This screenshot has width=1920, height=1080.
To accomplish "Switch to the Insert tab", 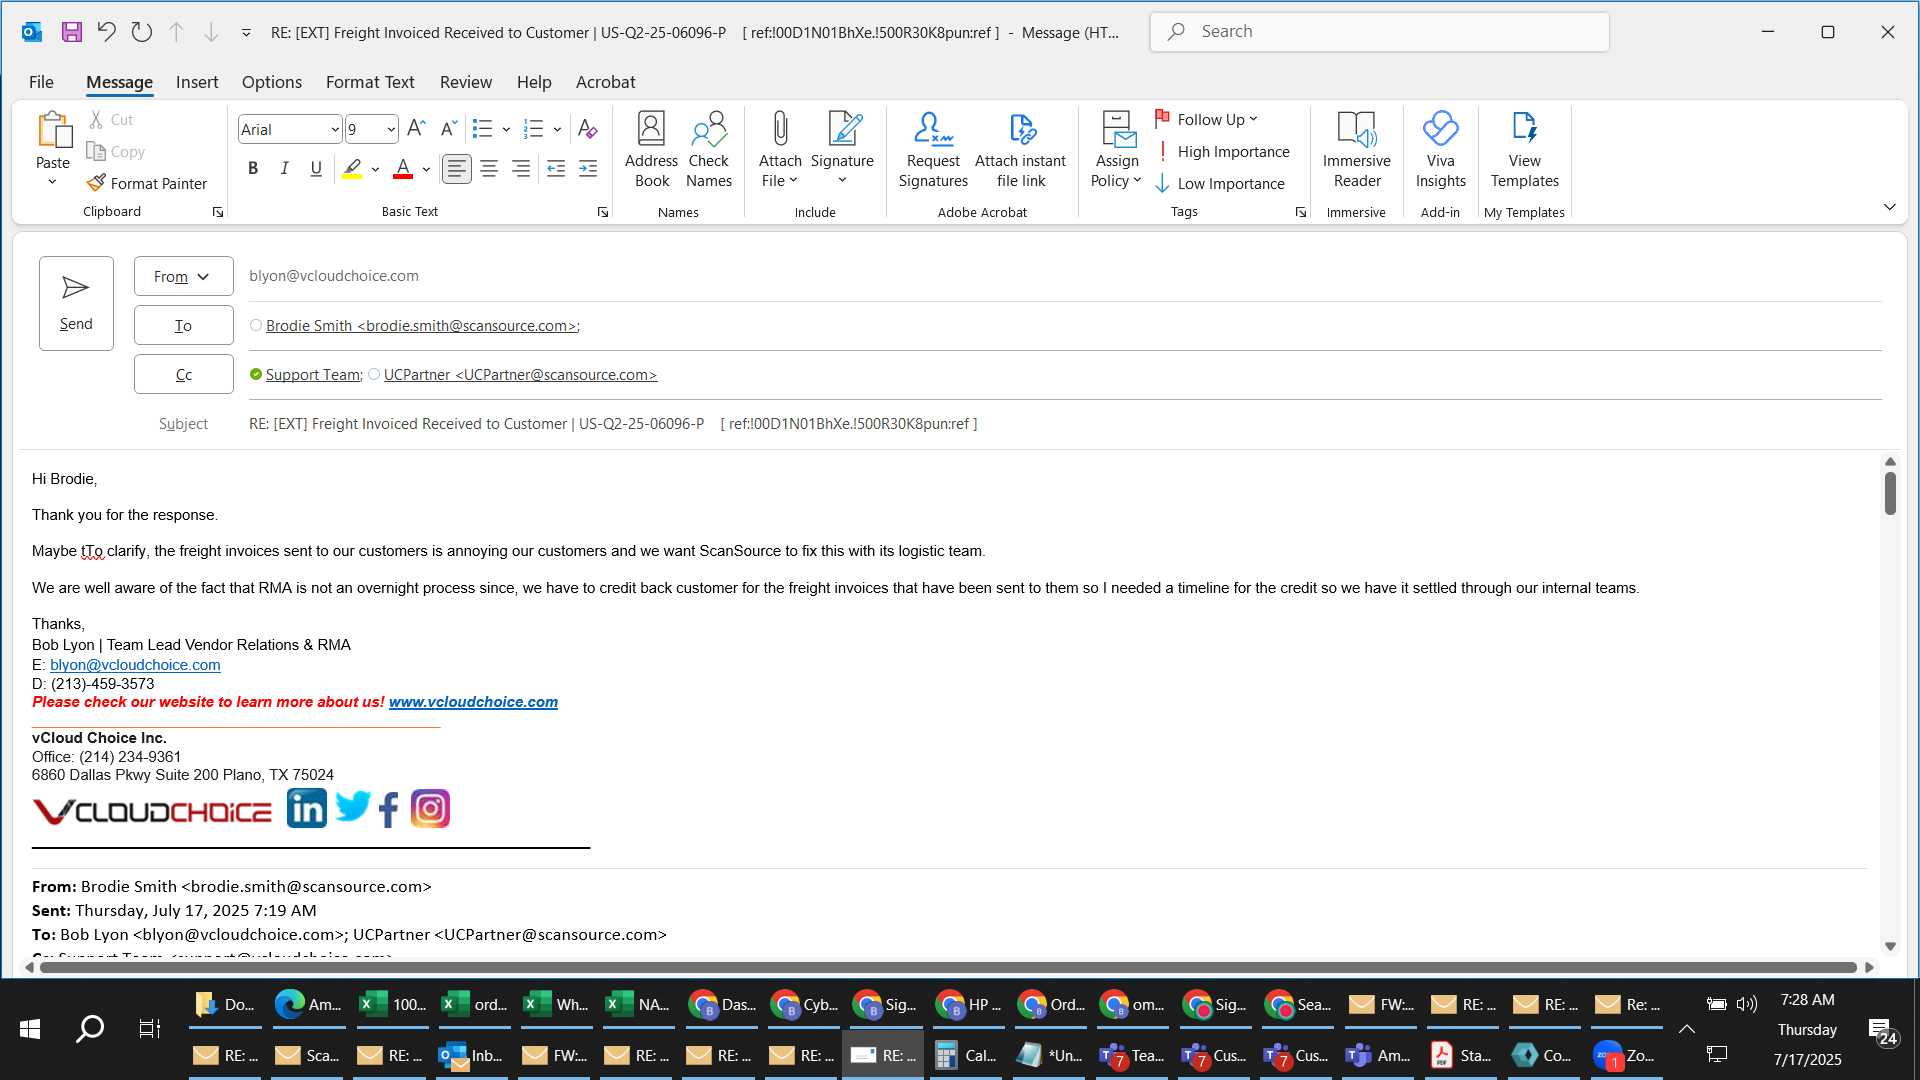I will [197, 82].
